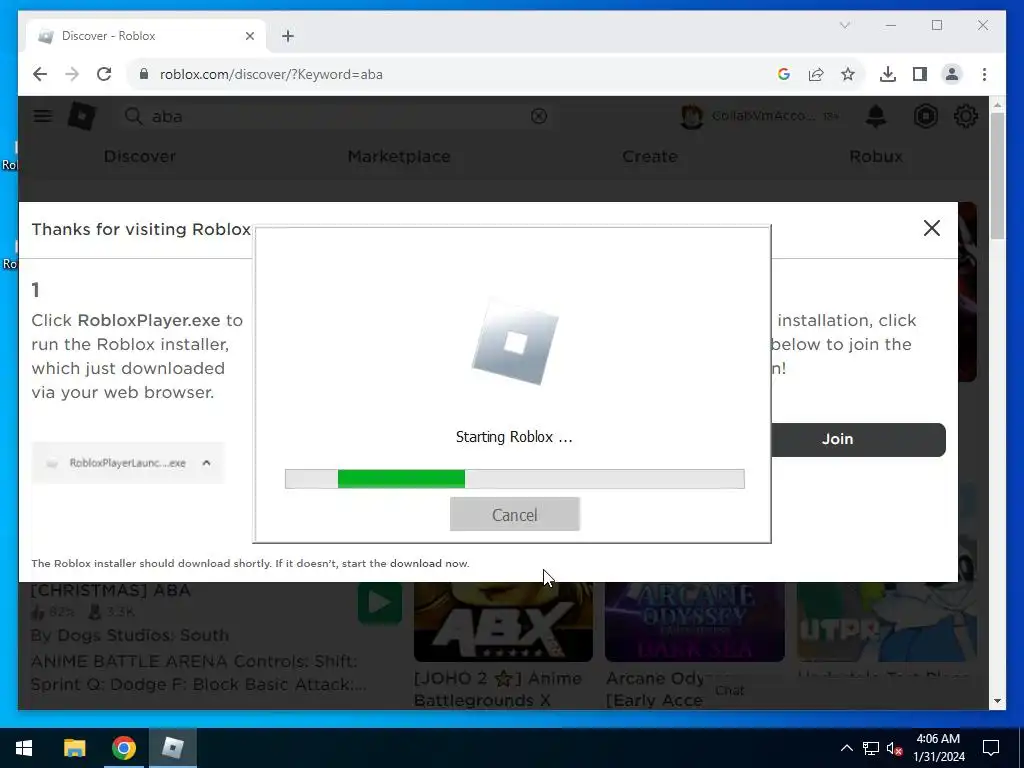Go forward in Chrome
Viewport: 1024px width, 768px height.
coord(72,74)
